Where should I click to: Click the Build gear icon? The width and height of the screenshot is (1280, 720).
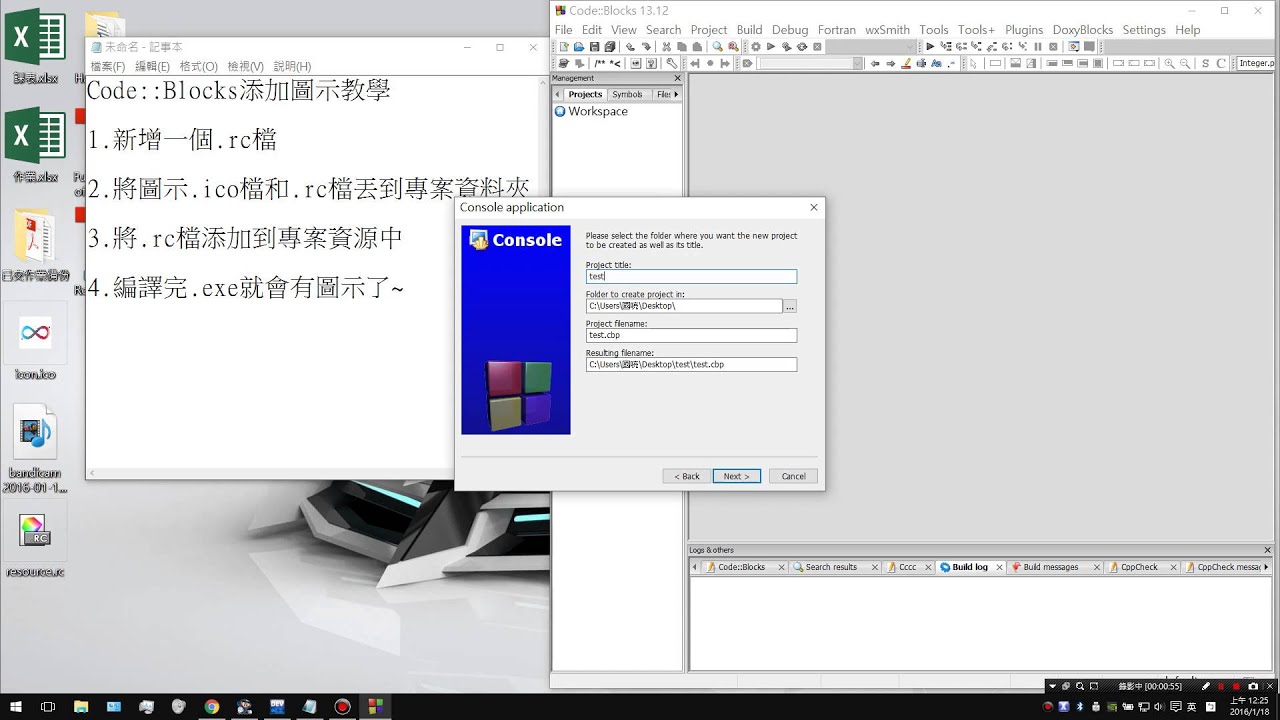point(755,46)
